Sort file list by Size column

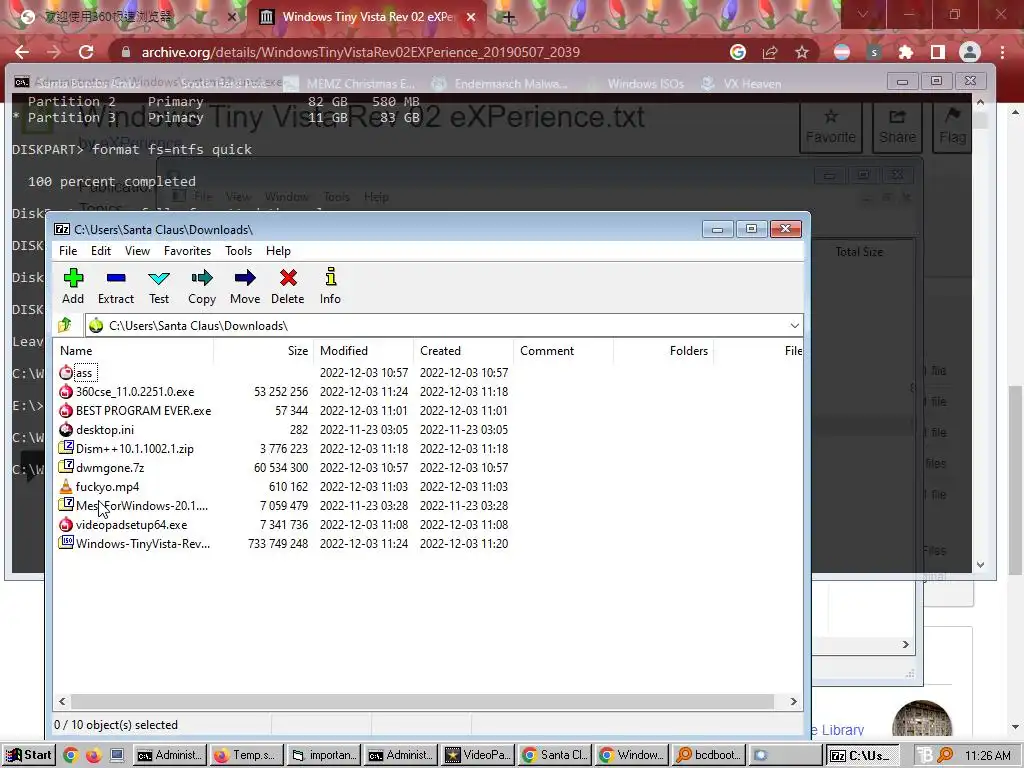[264, 351]
